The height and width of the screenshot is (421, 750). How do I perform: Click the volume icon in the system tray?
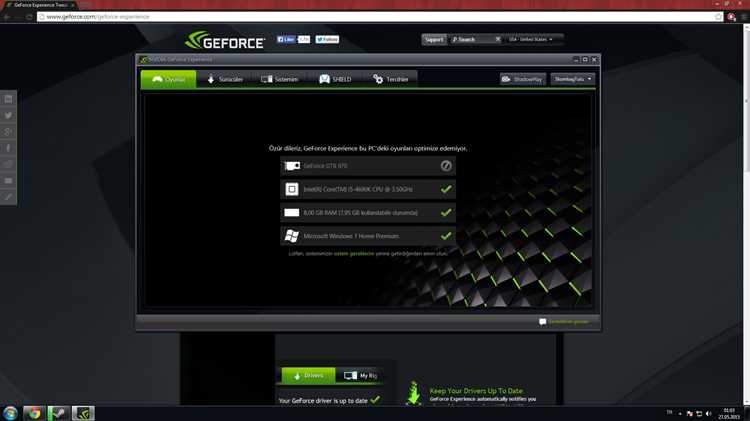coord(709,413)
